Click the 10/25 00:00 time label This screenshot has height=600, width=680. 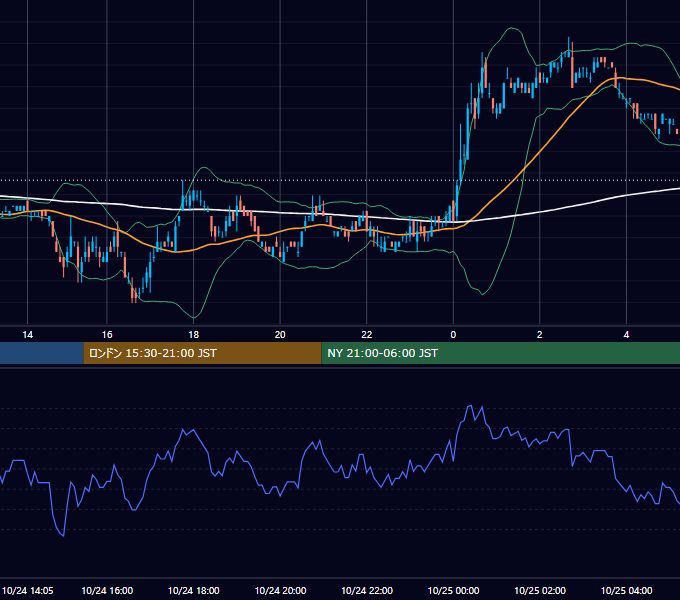click(x=453, y=590)
